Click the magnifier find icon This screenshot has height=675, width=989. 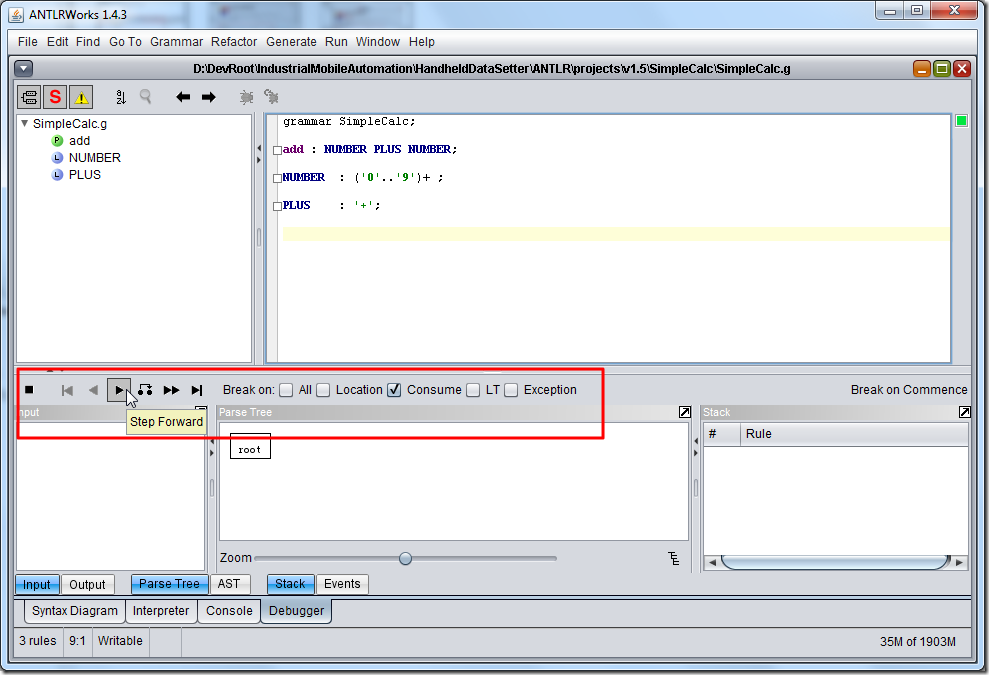pos(146,97)
